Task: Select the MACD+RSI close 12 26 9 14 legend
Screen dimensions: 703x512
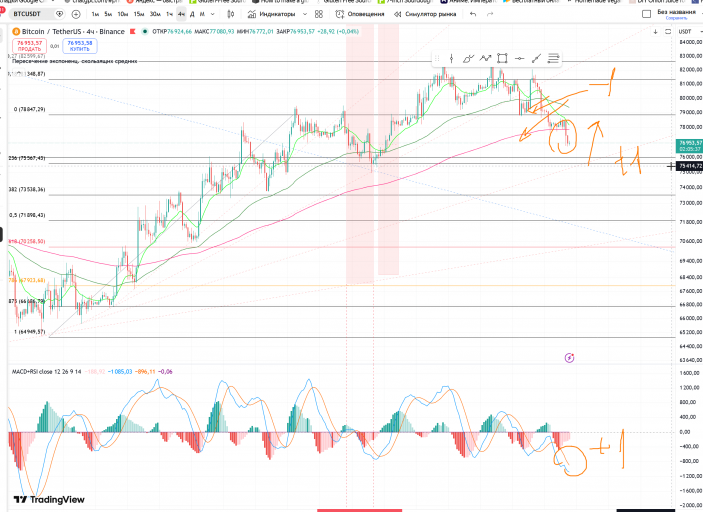Action: (x=47, y=372)
